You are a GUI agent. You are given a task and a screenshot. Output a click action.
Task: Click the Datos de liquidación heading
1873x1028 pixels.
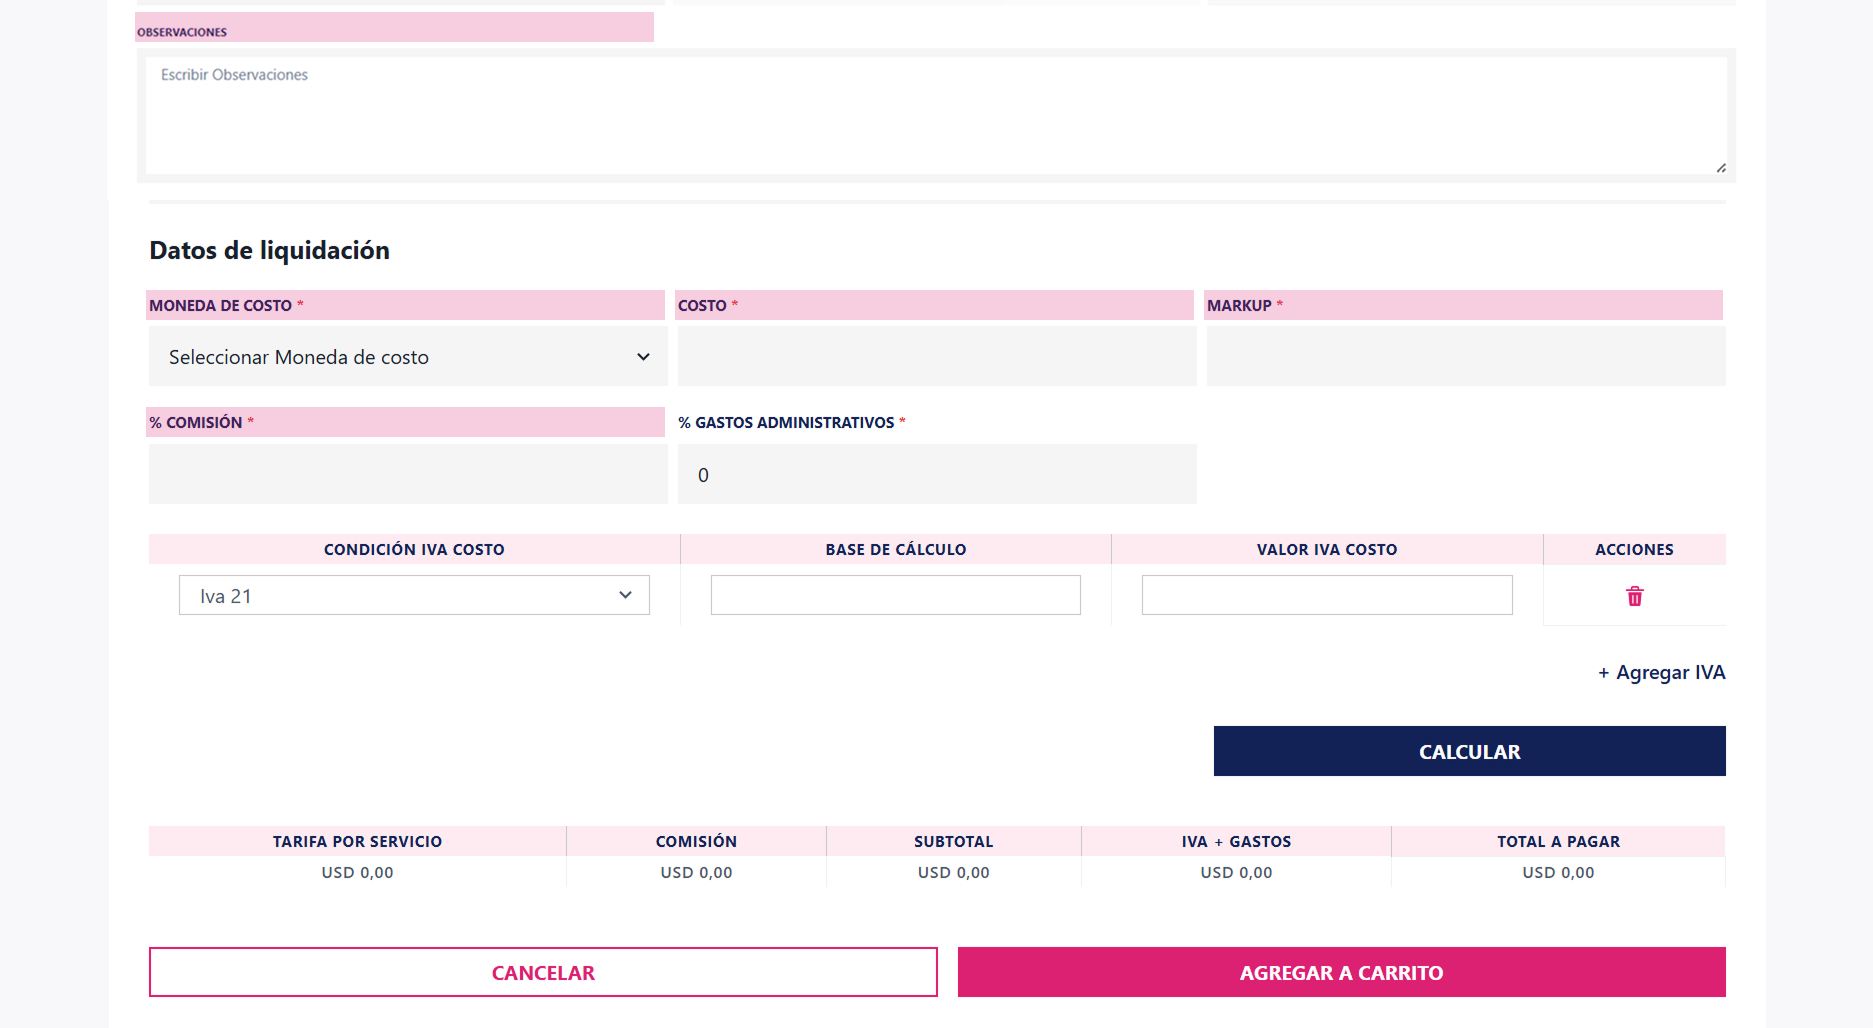269,251
